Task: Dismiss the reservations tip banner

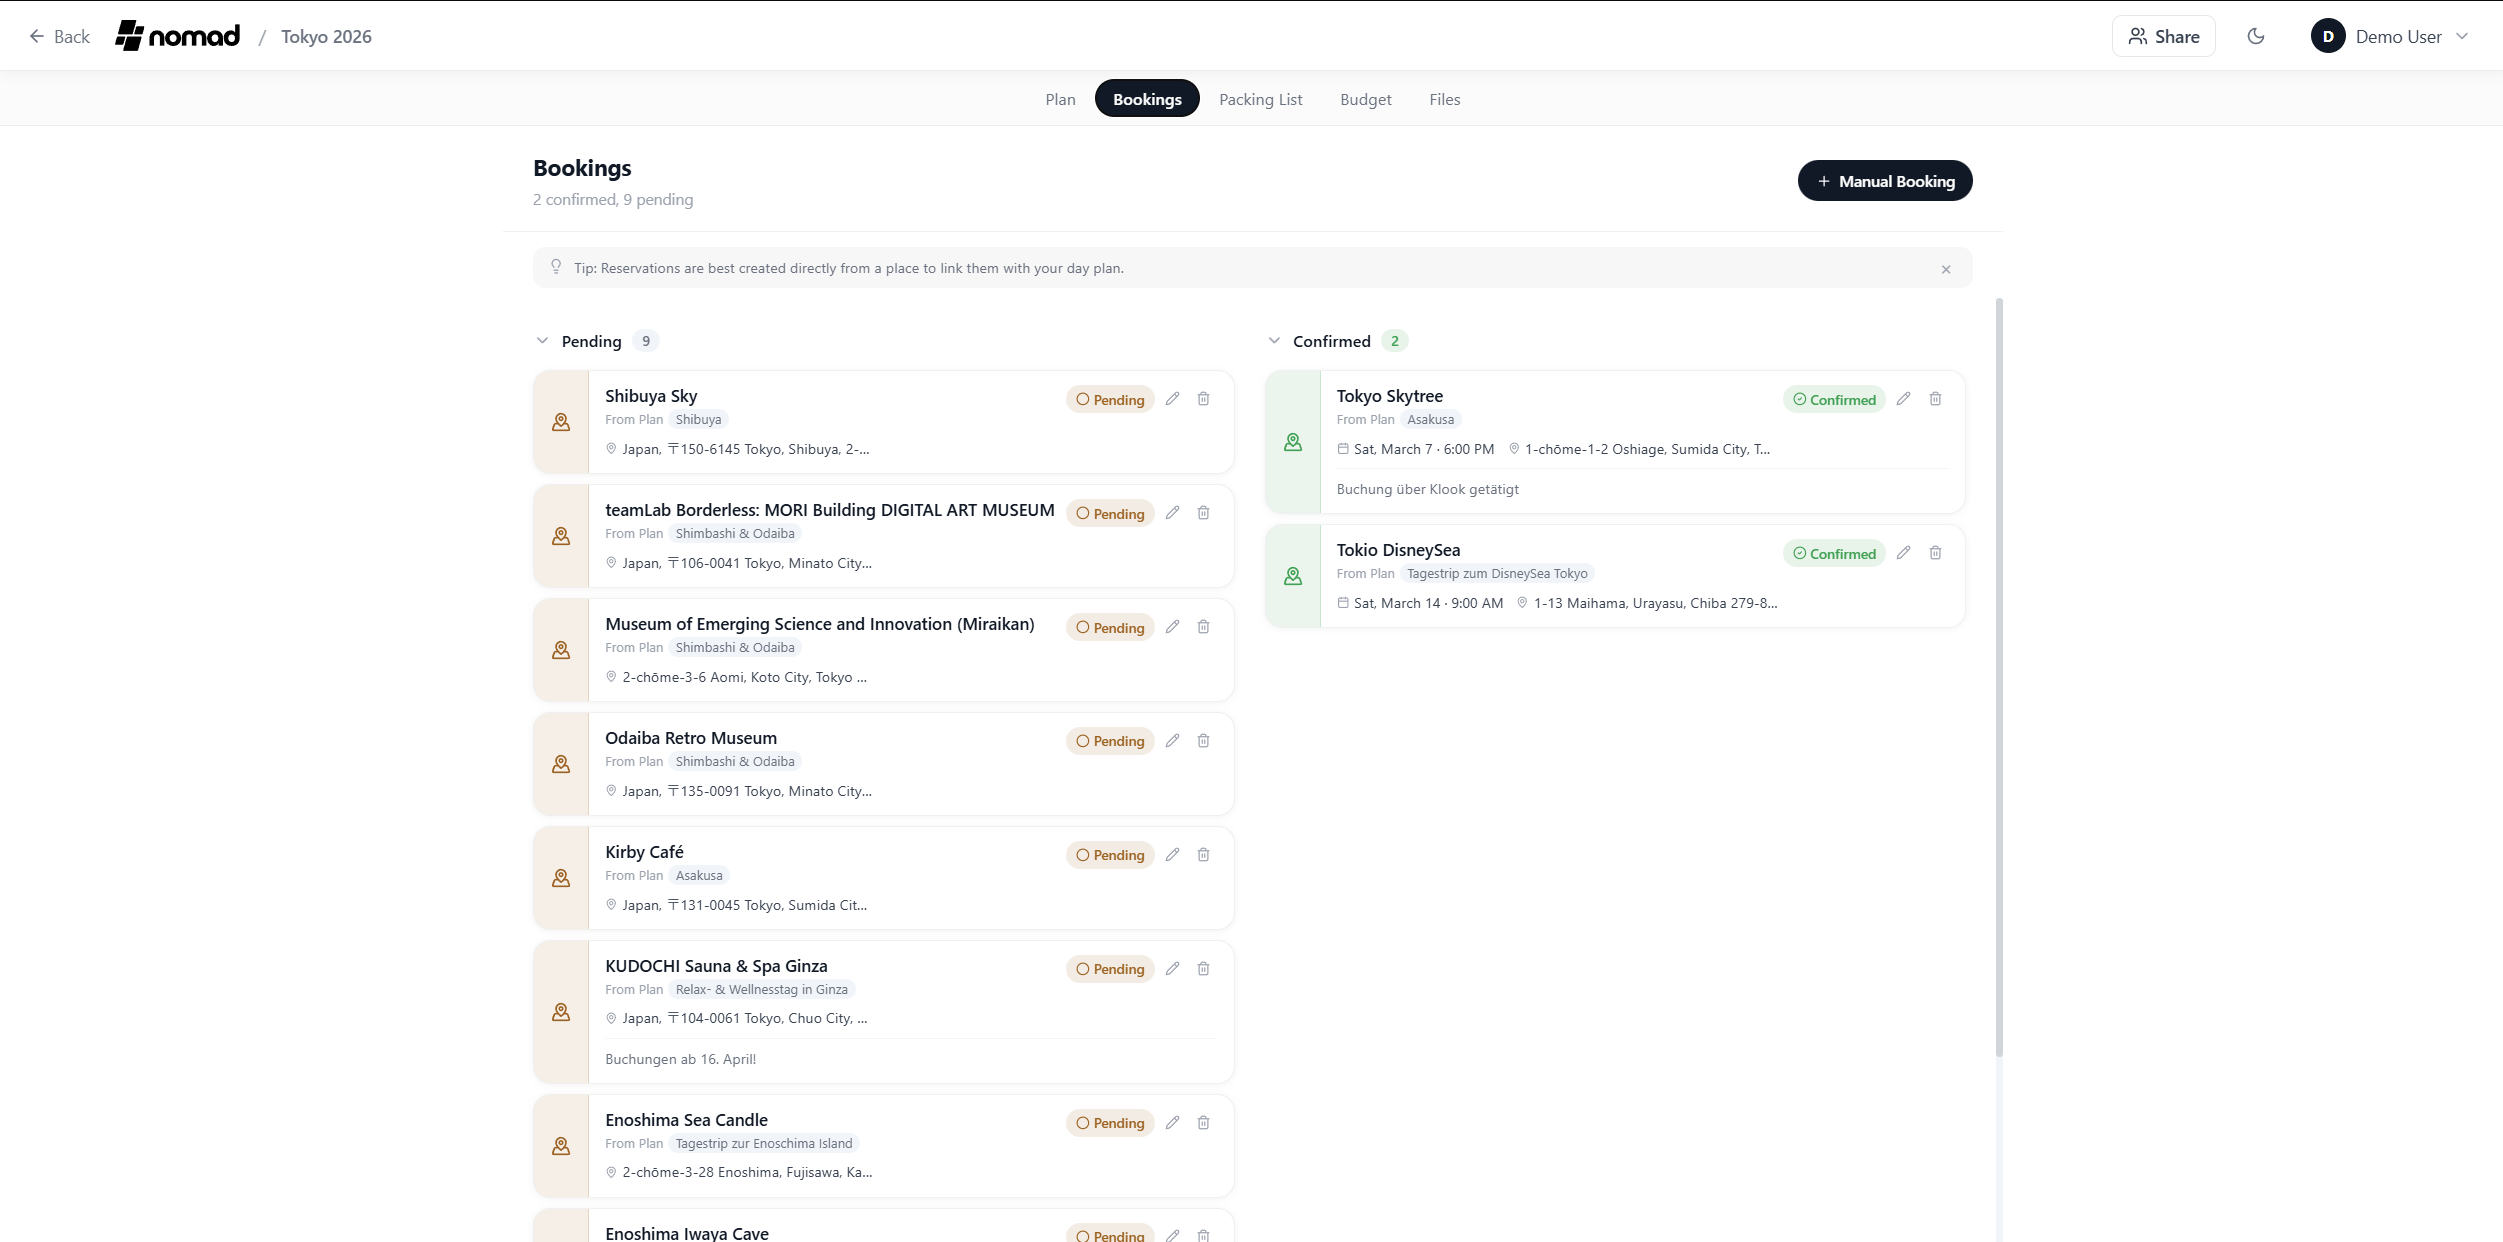Action: (x=1946, y=269)
